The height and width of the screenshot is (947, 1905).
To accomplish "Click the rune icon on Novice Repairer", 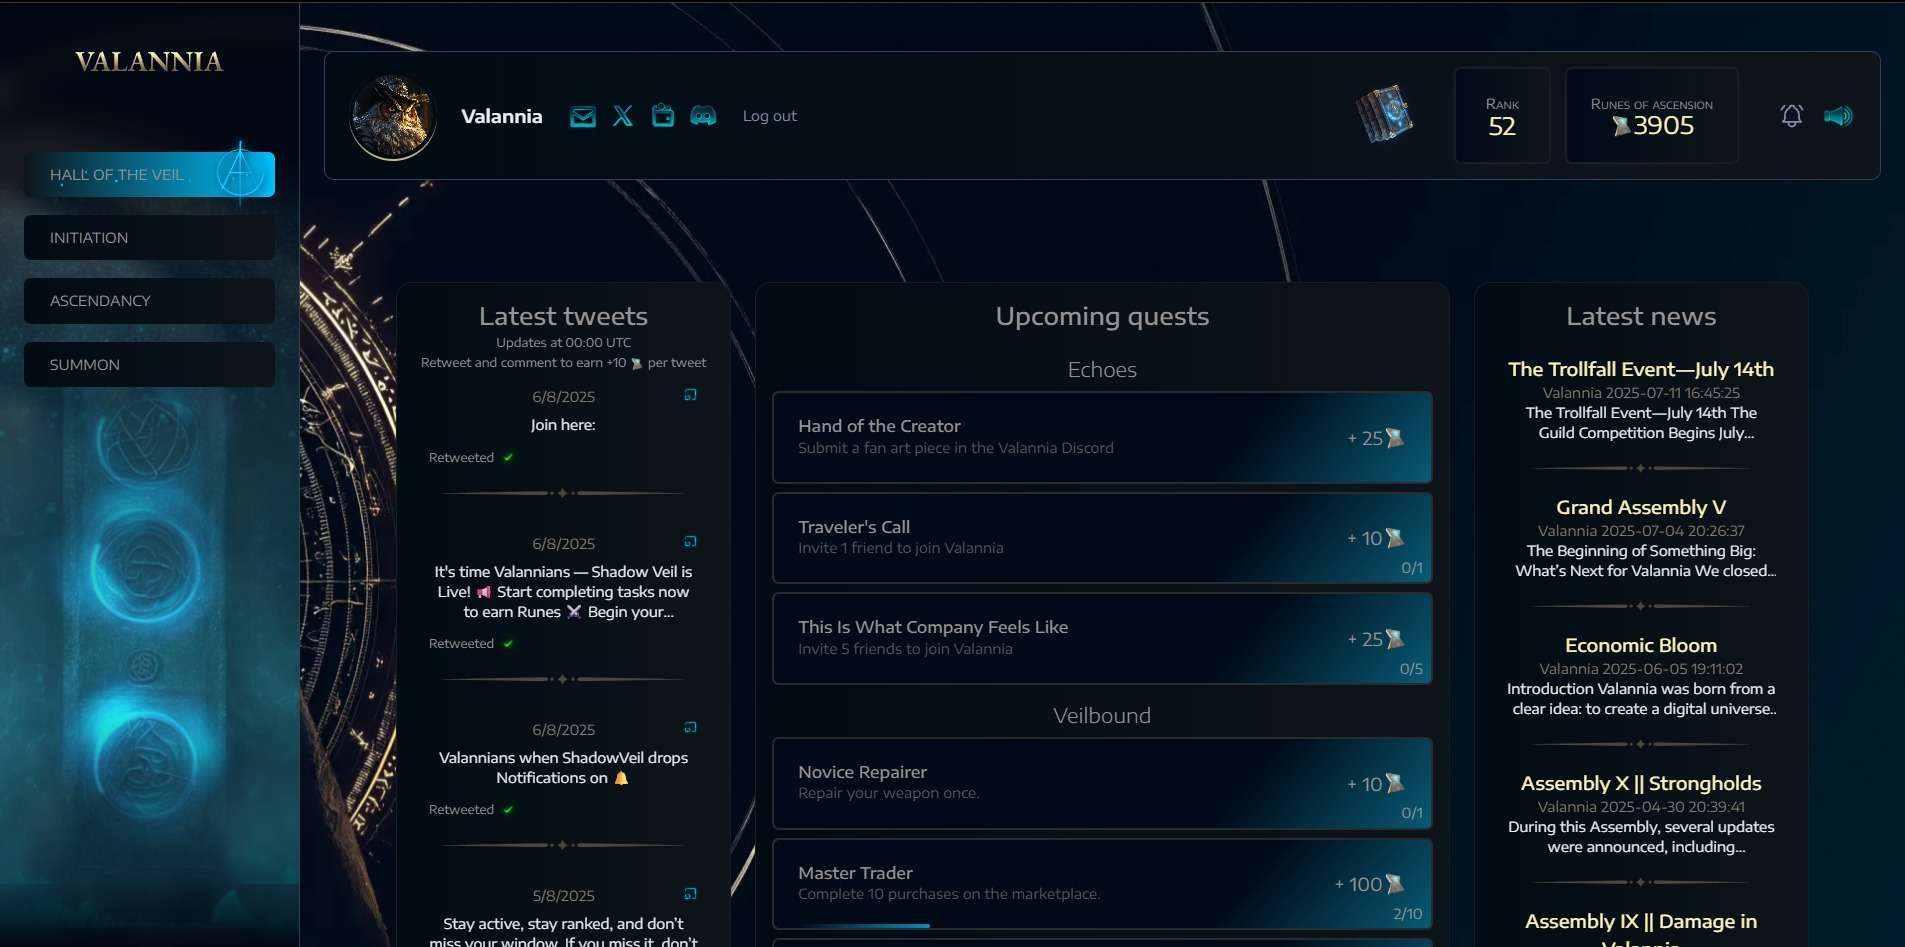I will (x=1395, y=783).
